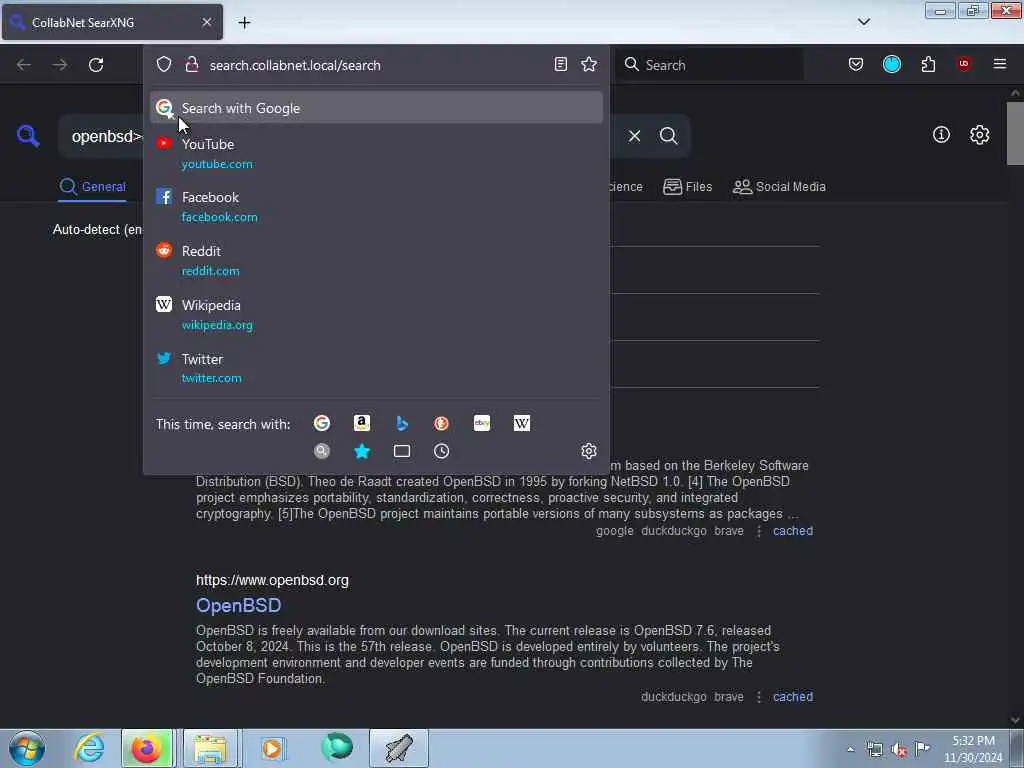This screenshot has width=1024, height=768.
Task: Expand options for openbsd.org result (three dots)
Action: (759, 697)
